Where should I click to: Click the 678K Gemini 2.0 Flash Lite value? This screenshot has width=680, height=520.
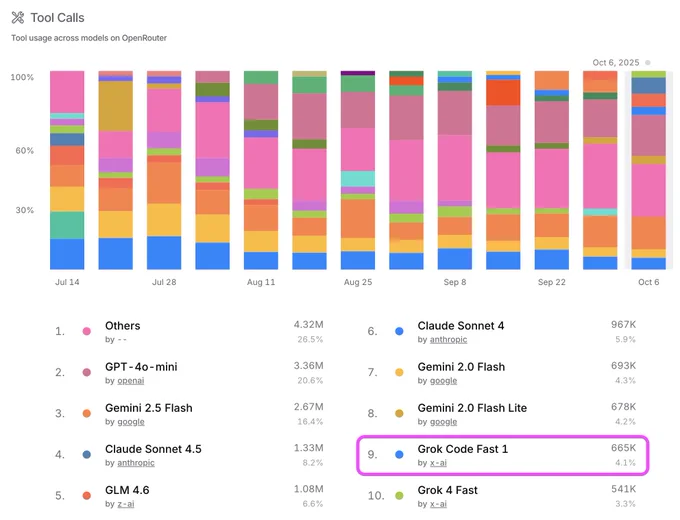[623, 407]
